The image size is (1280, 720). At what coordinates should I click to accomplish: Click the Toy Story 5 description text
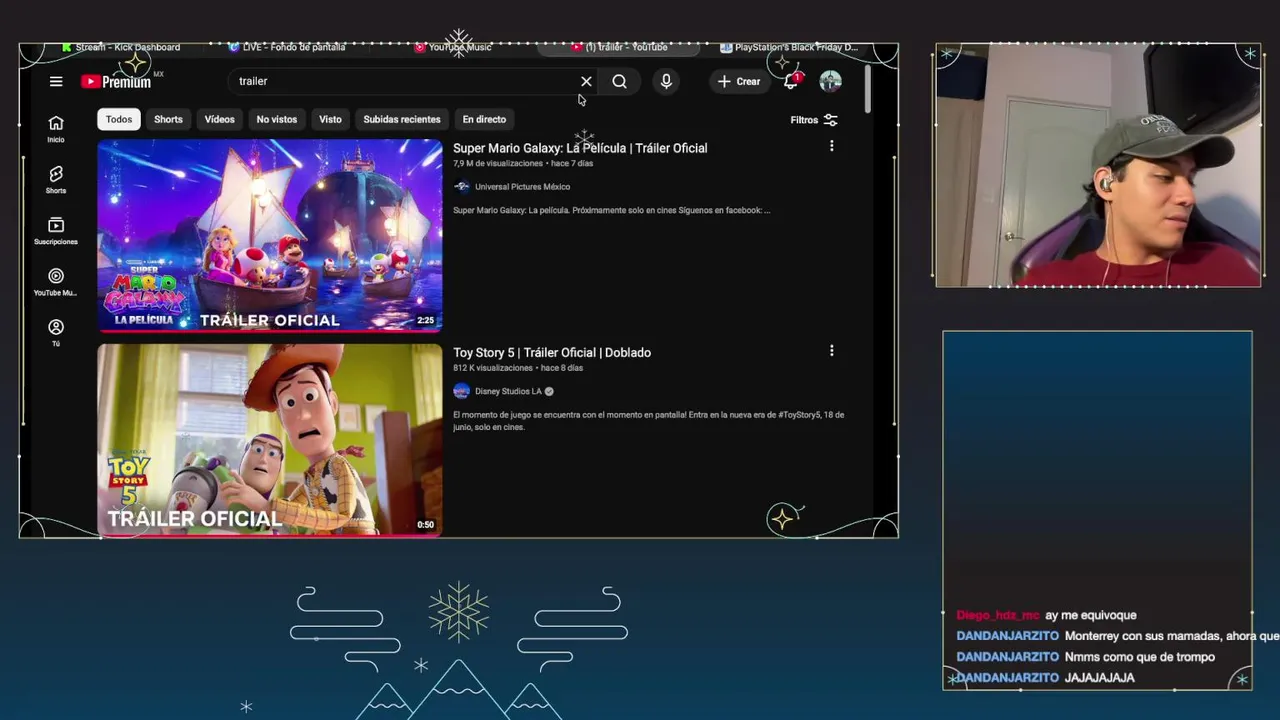(x=648, y=421)
